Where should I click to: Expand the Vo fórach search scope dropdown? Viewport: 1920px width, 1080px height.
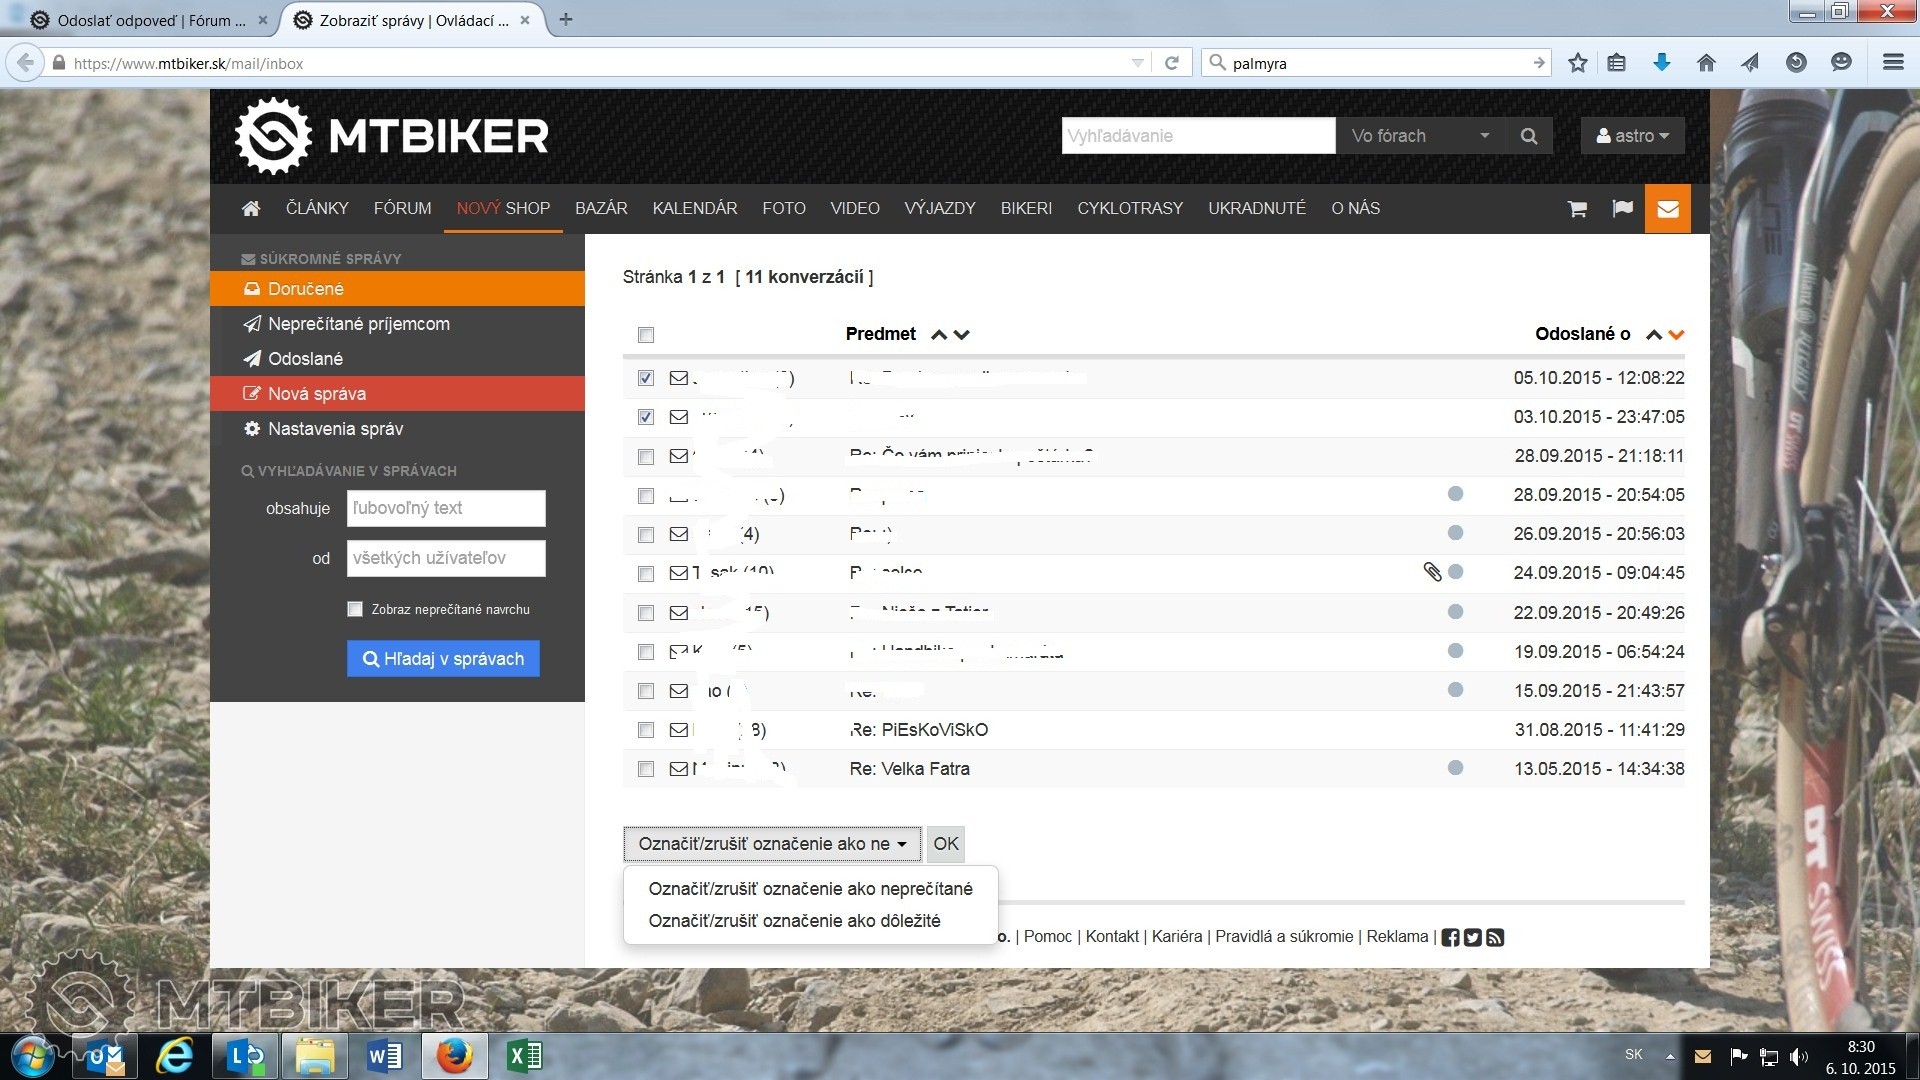(1419, 136)
